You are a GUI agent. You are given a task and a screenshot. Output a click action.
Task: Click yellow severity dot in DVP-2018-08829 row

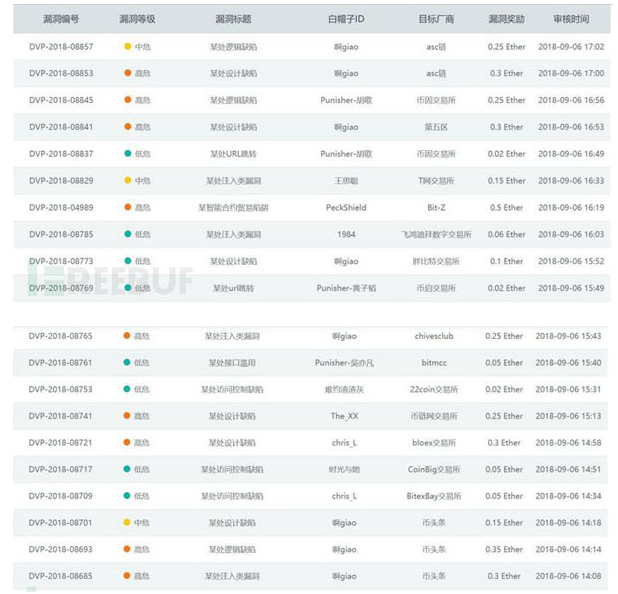click(127, 181)
